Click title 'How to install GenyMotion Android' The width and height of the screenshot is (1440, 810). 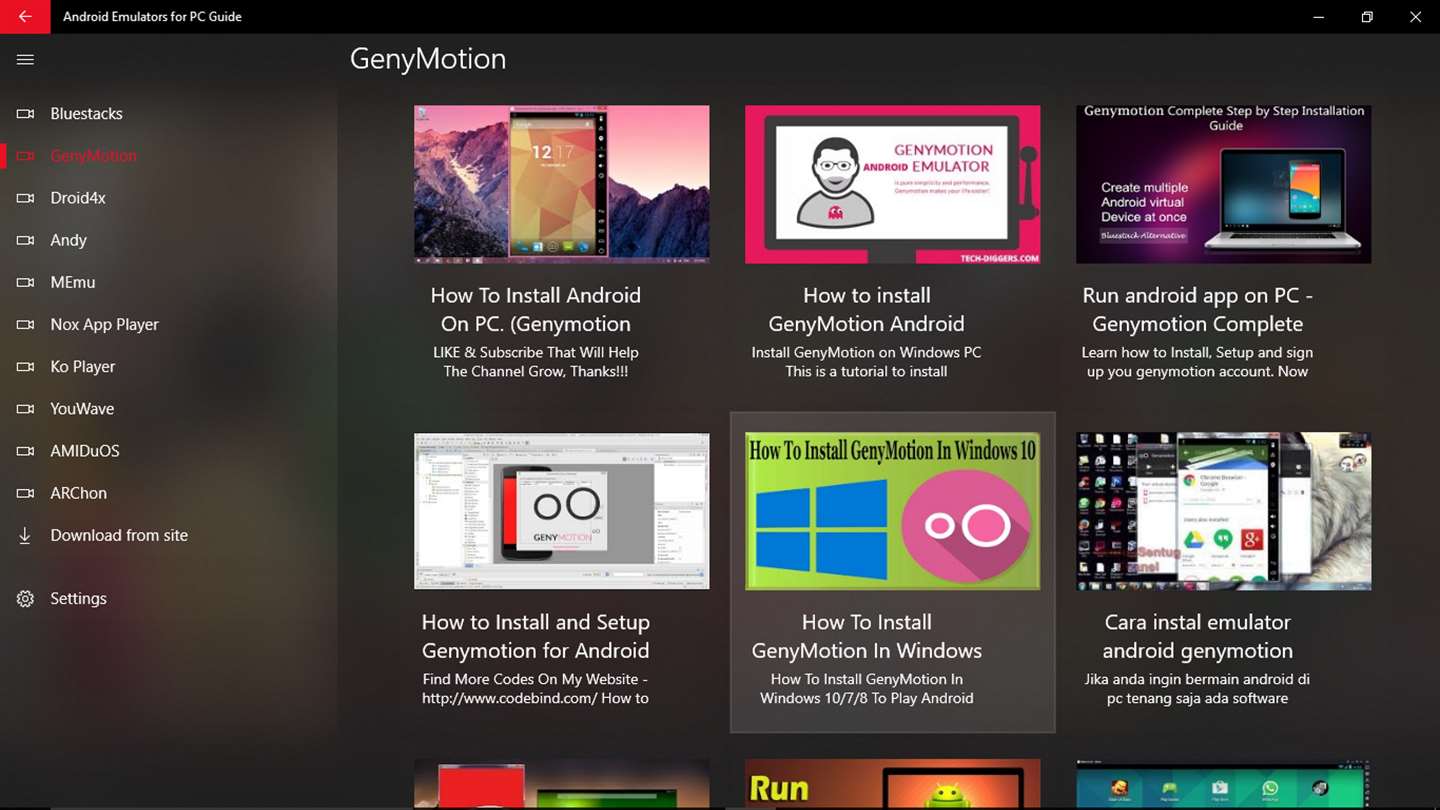(867, 309)
